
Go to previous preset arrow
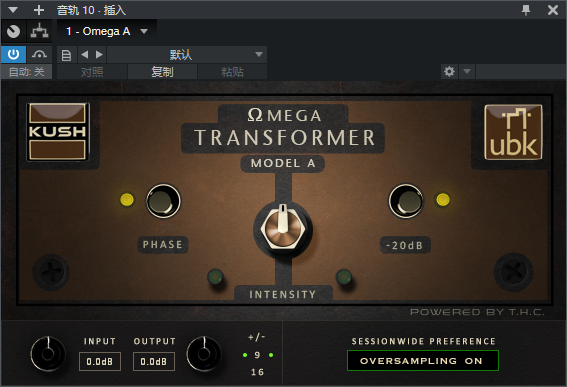85,55
